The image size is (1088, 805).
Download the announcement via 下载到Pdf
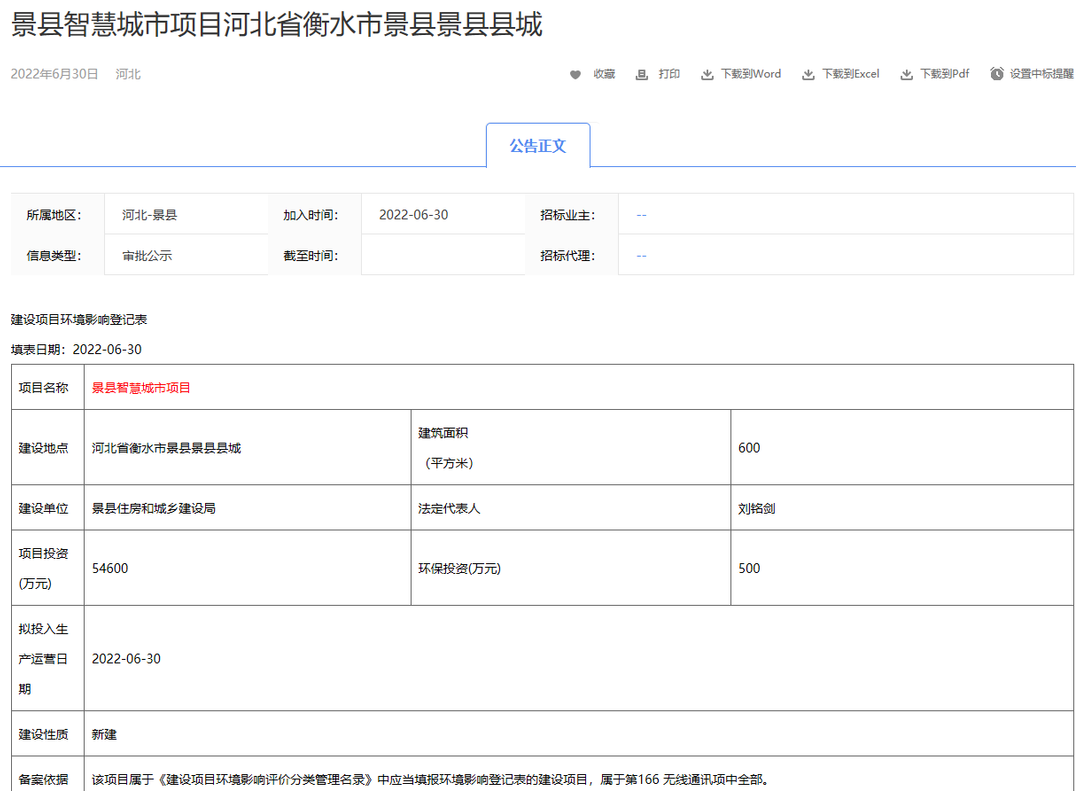click(944, 74)
